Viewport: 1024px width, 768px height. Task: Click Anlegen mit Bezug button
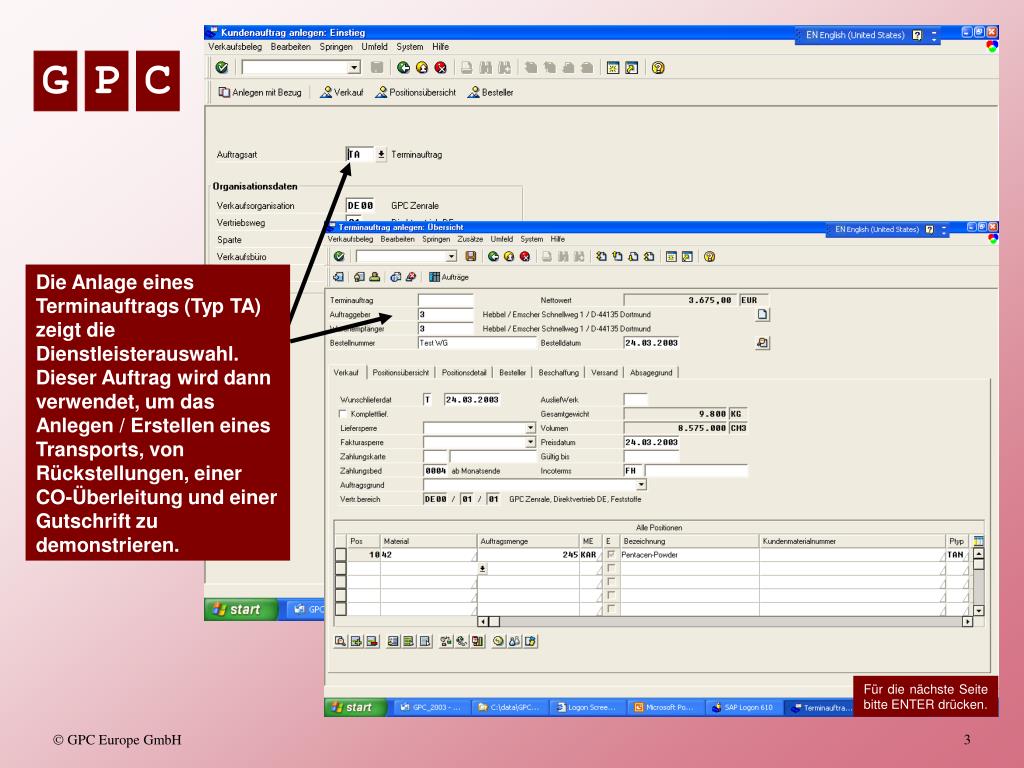tap(260, 93)
